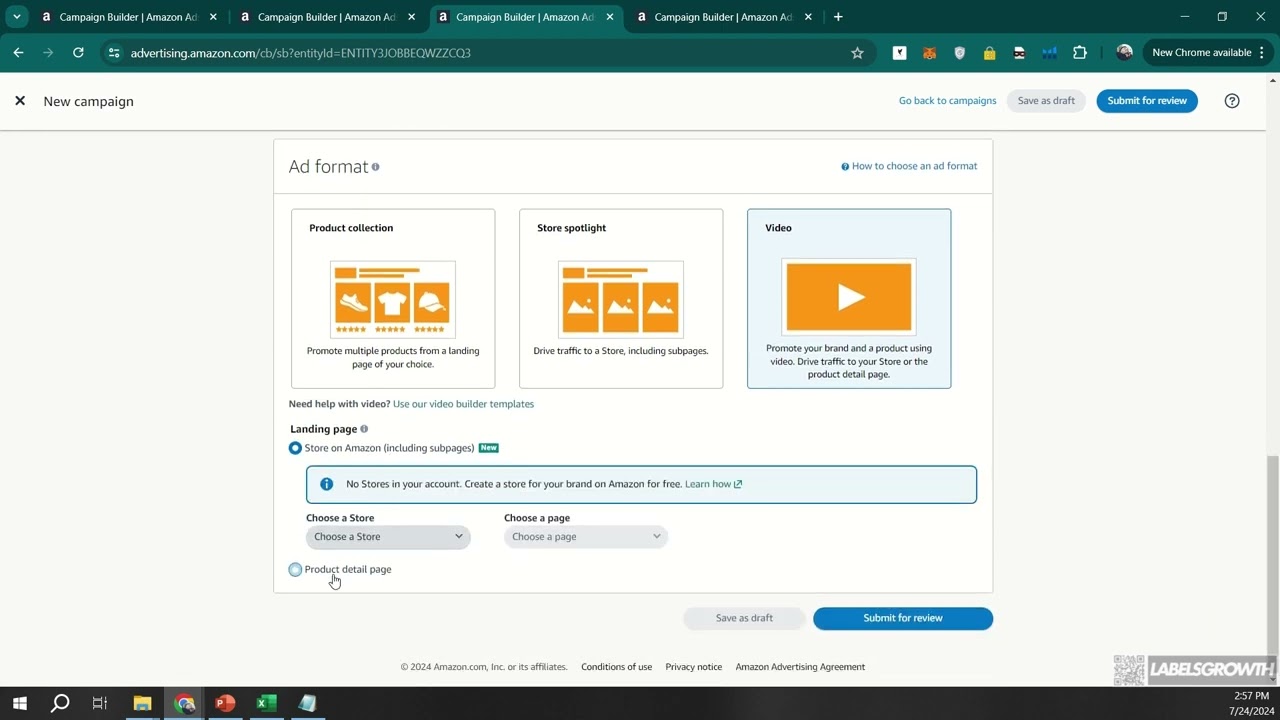Click Go back to campaigns link

947,101
